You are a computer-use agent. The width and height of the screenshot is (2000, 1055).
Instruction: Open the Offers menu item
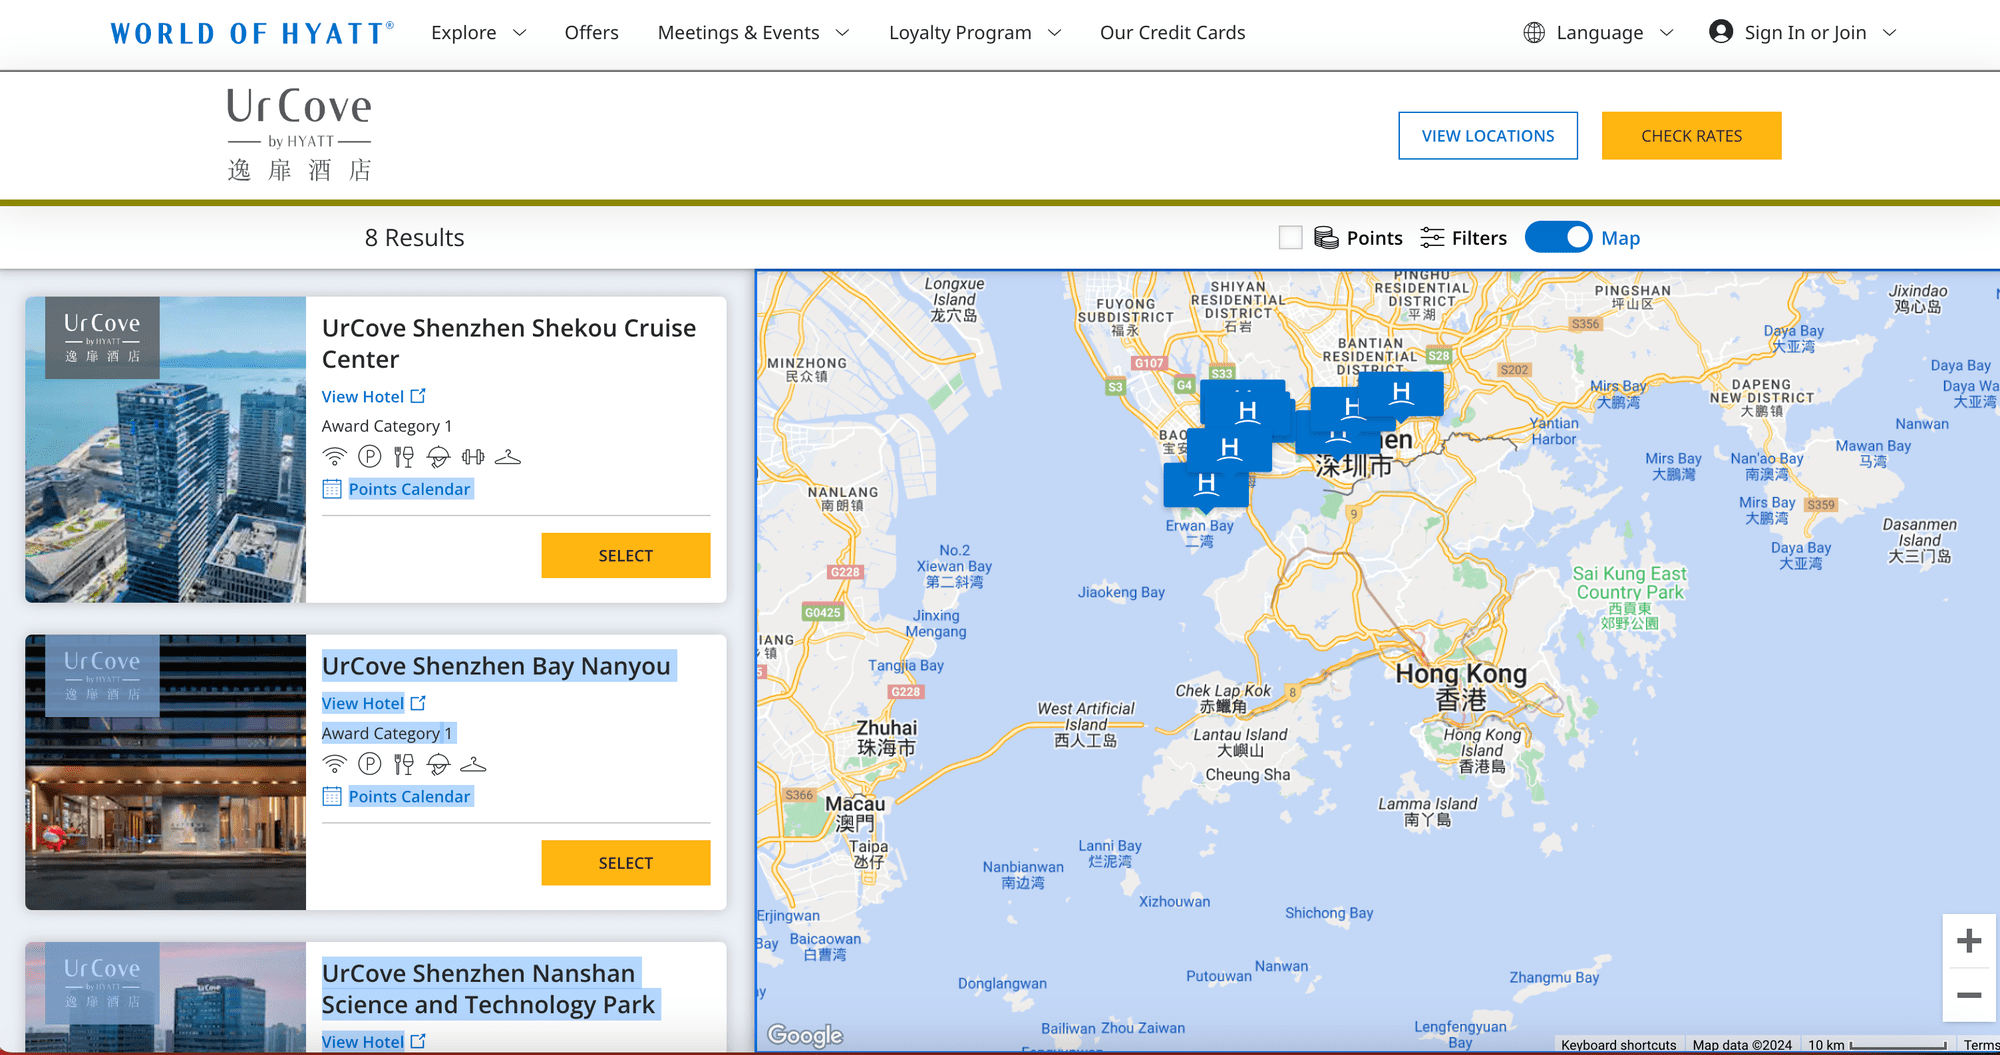pyautogui.click(x=591, y=33)
